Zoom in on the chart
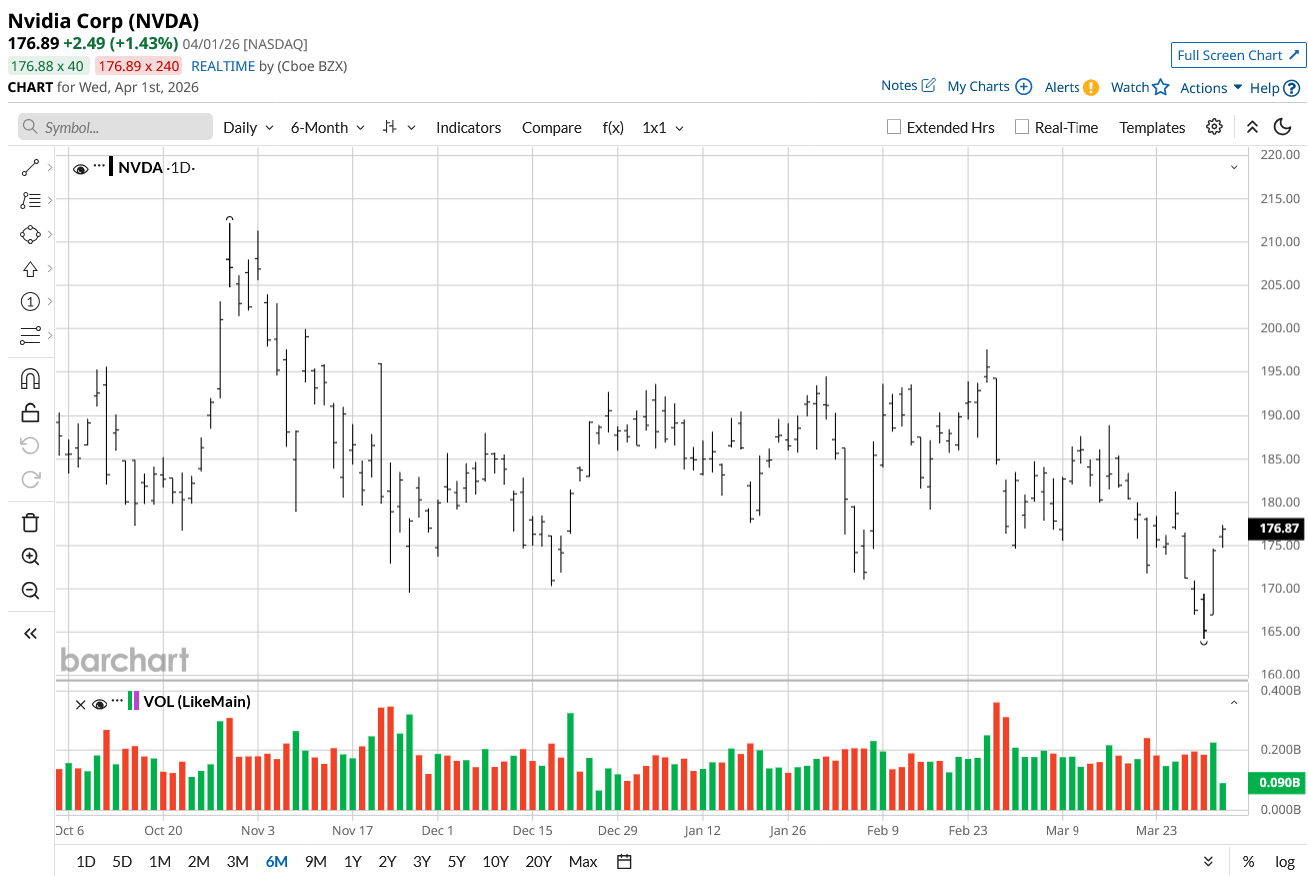The image size is (1308, 876). (30, 557)
